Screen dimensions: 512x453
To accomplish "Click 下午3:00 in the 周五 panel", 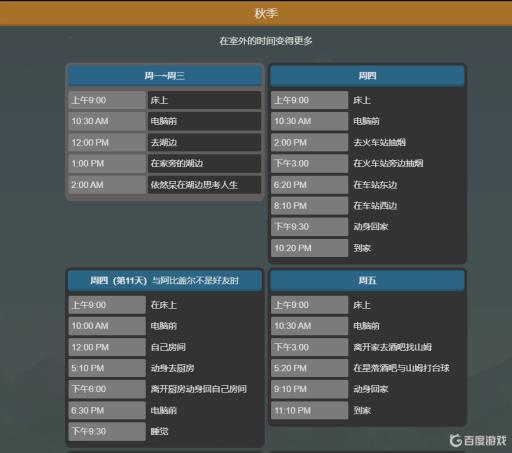I will click(x=310, y=347).
